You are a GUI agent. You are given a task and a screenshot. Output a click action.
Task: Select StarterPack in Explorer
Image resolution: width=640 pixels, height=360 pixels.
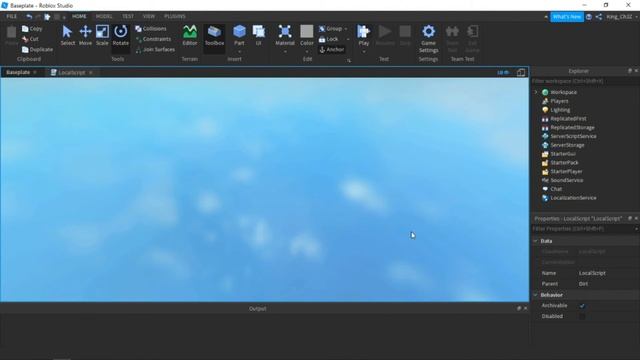point(564,162)
